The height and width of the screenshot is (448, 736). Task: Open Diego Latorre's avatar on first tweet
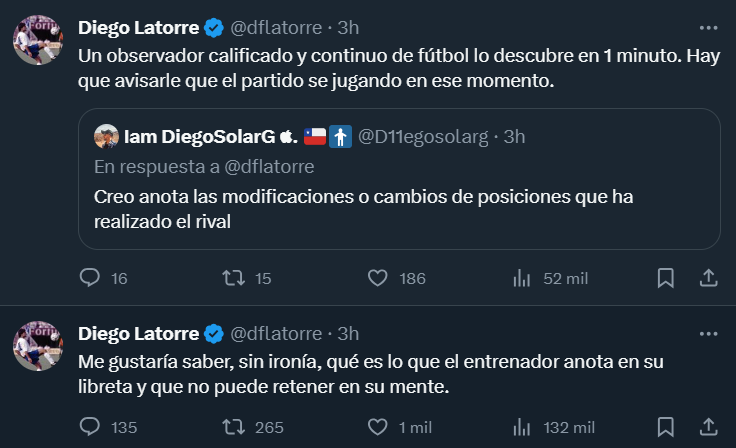point(39,43)
